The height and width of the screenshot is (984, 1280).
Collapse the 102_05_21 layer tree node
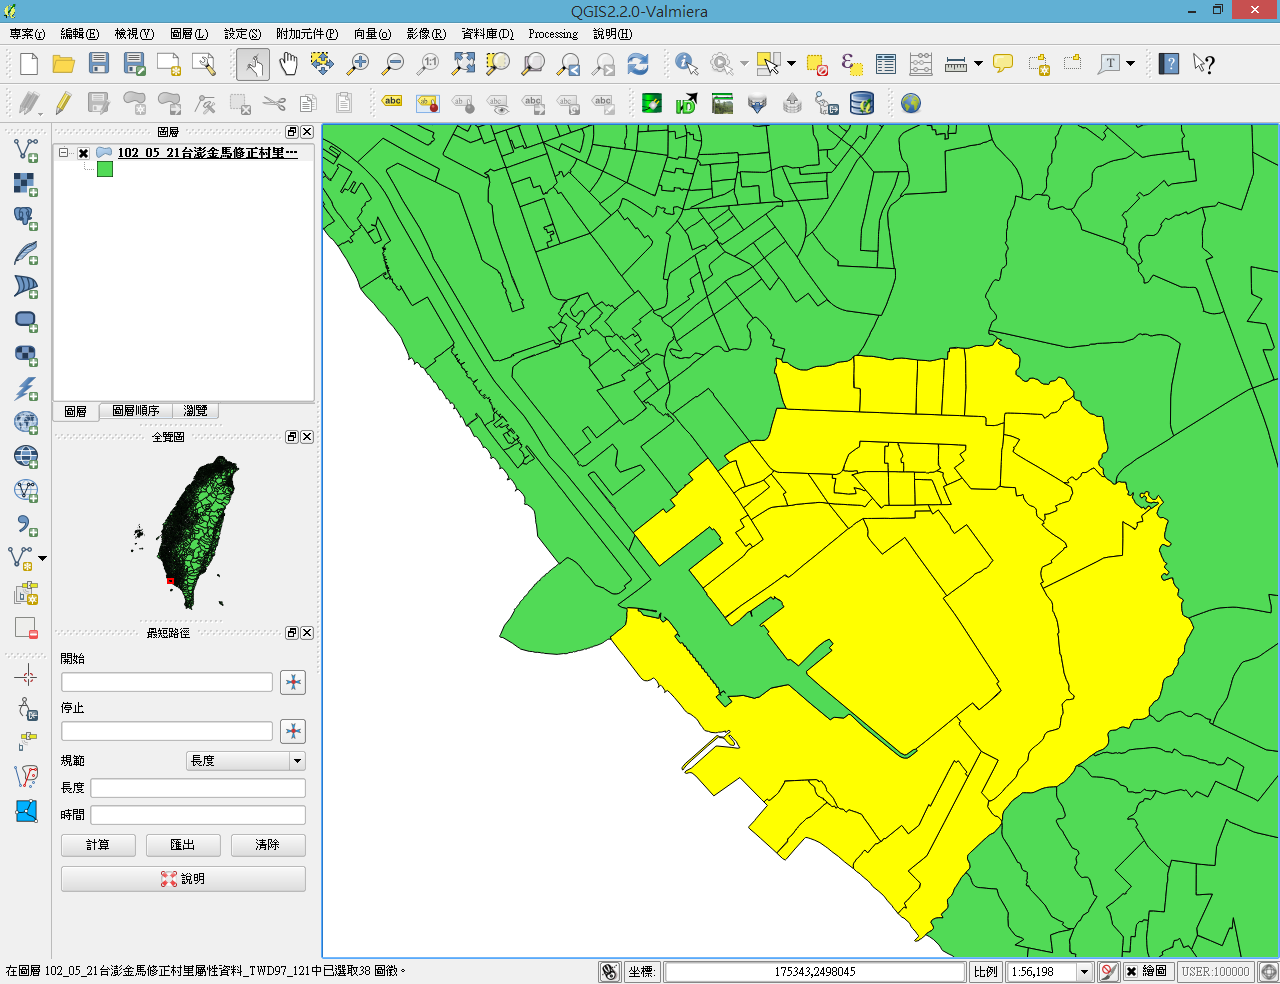(64, 153)
